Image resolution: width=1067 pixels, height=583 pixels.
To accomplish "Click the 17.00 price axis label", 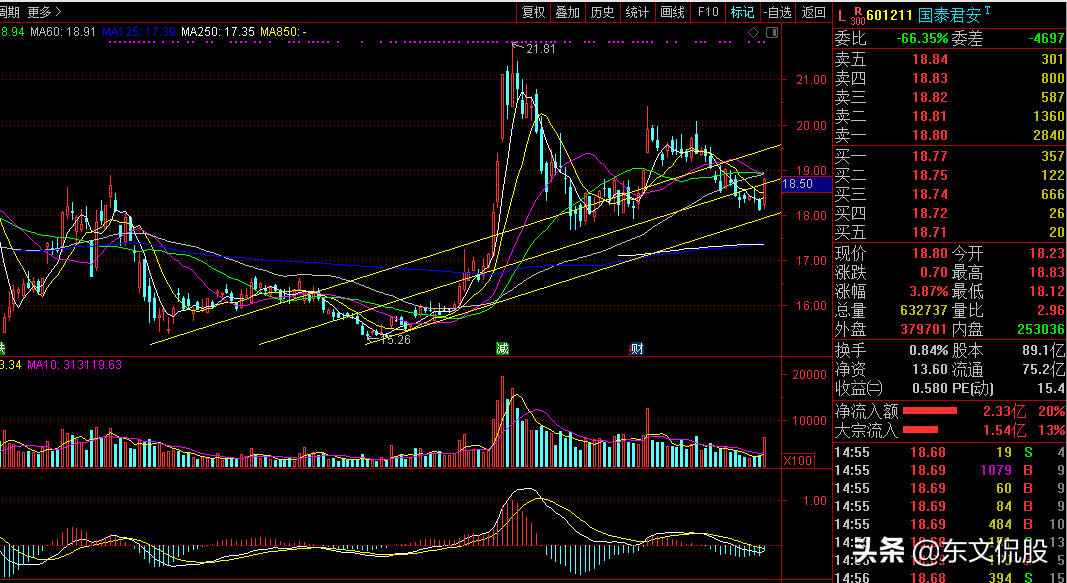I will point(811,261).
